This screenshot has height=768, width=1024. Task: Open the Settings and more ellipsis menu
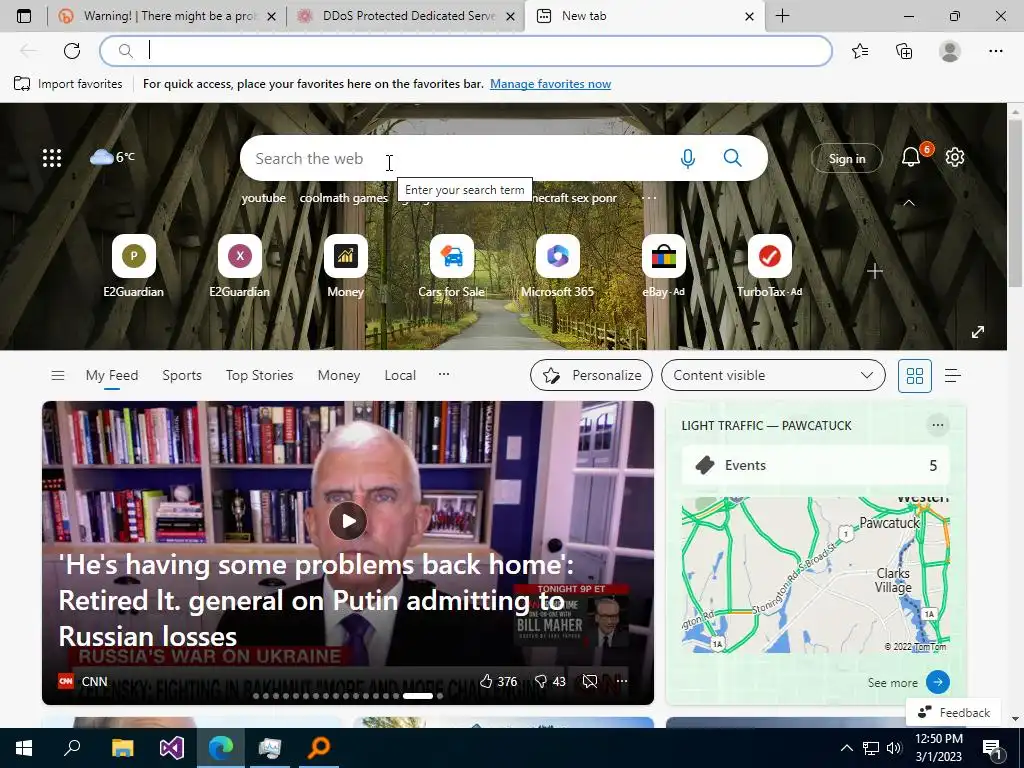[x=995, y=51]
